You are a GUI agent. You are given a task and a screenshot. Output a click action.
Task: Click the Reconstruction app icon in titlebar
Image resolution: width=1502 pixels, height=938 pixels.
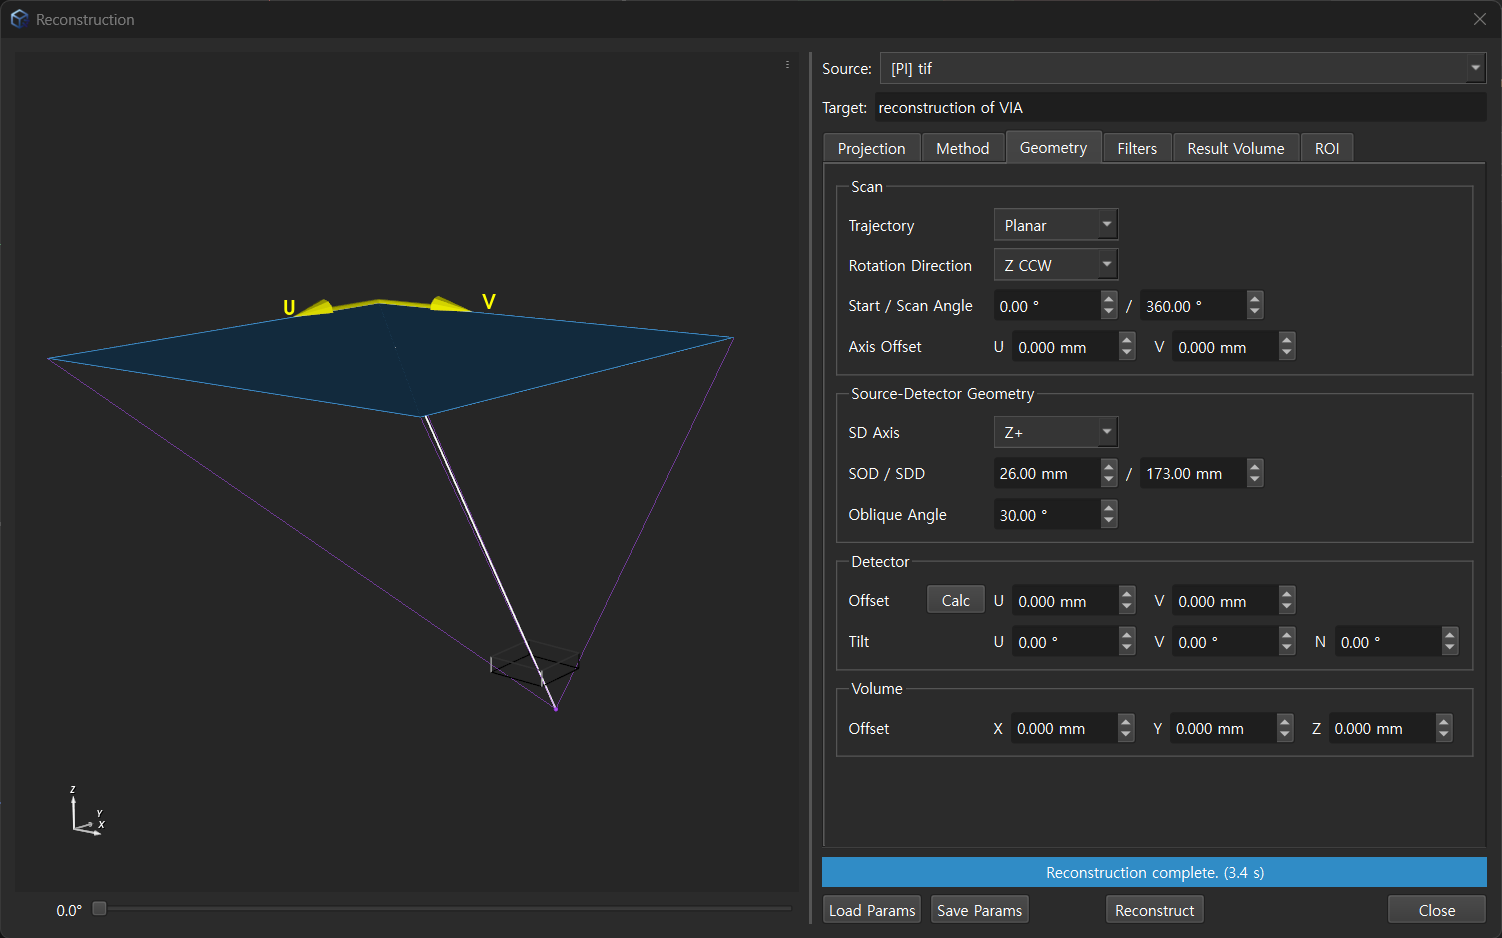pos(19,18)
